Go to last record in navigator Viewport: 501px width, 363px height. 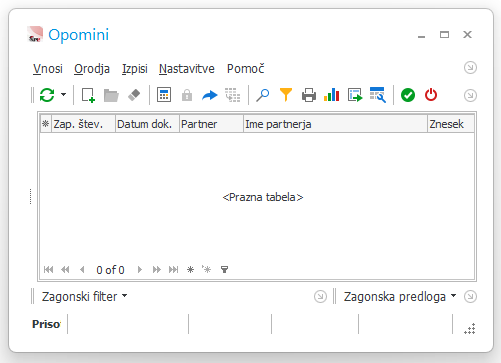pos(174,269)
